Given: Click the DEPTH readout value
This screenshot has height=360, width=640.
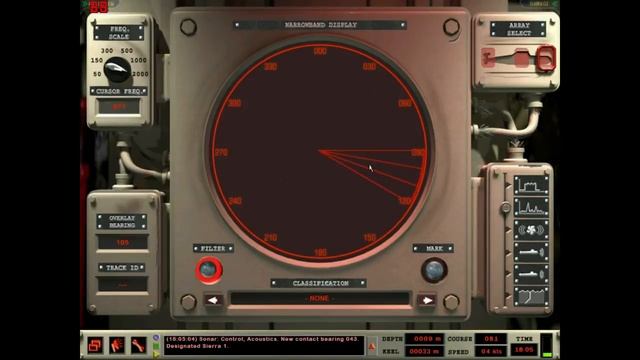Looking at the screenshot, I should point(424,339).
